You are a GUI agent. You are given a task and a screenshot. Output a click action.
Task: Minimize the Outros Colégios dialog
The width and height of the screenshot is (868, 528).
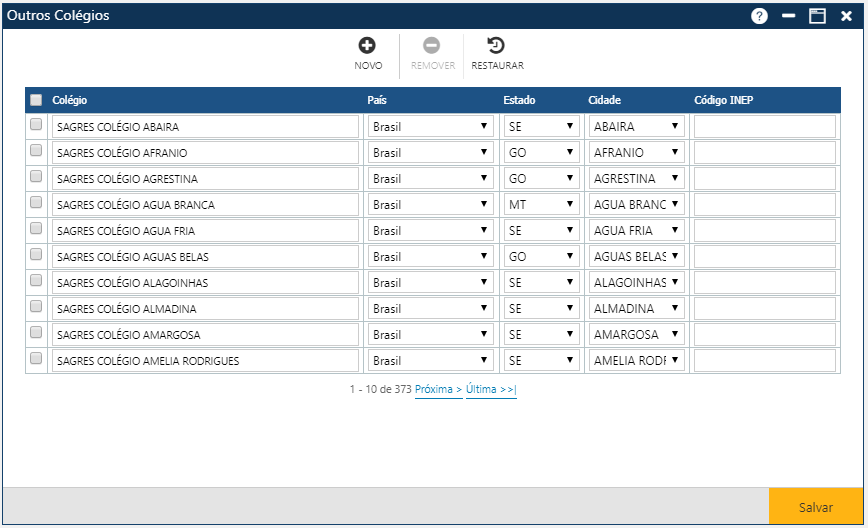click(x=788, y=16)
